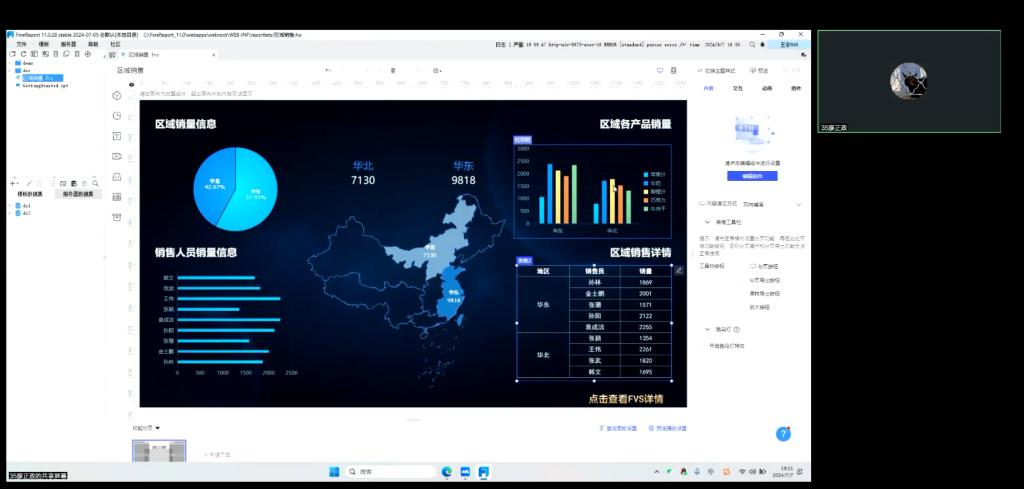Image resolution: width=1024 pixels, height=489 pixels.
Task: Click the blue 编辑组件 button
Action: pos(752,176)
